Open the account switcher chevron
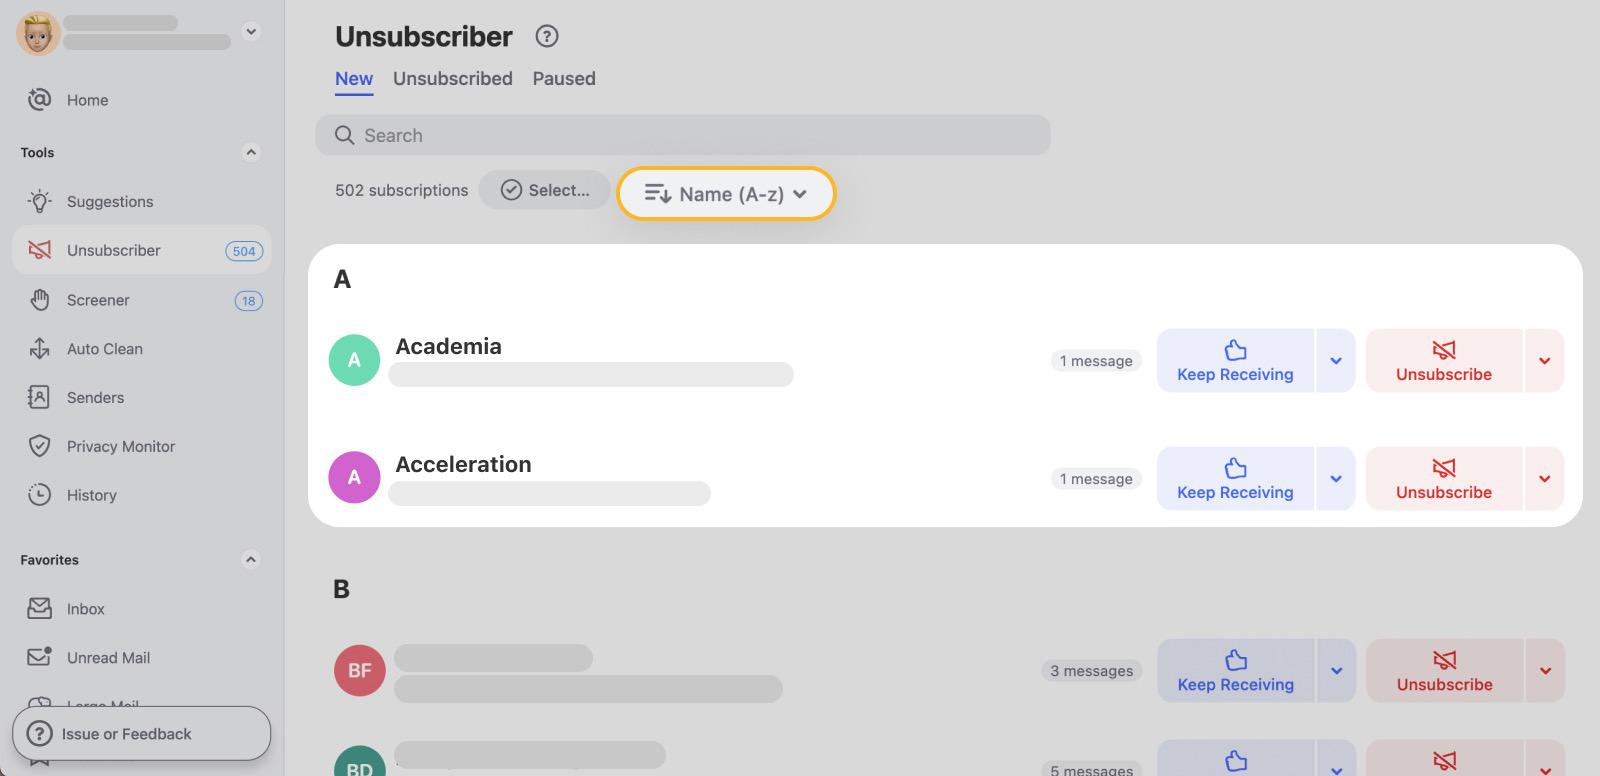1600x776 pixels. pyautogui.click(x=251, y=31)
